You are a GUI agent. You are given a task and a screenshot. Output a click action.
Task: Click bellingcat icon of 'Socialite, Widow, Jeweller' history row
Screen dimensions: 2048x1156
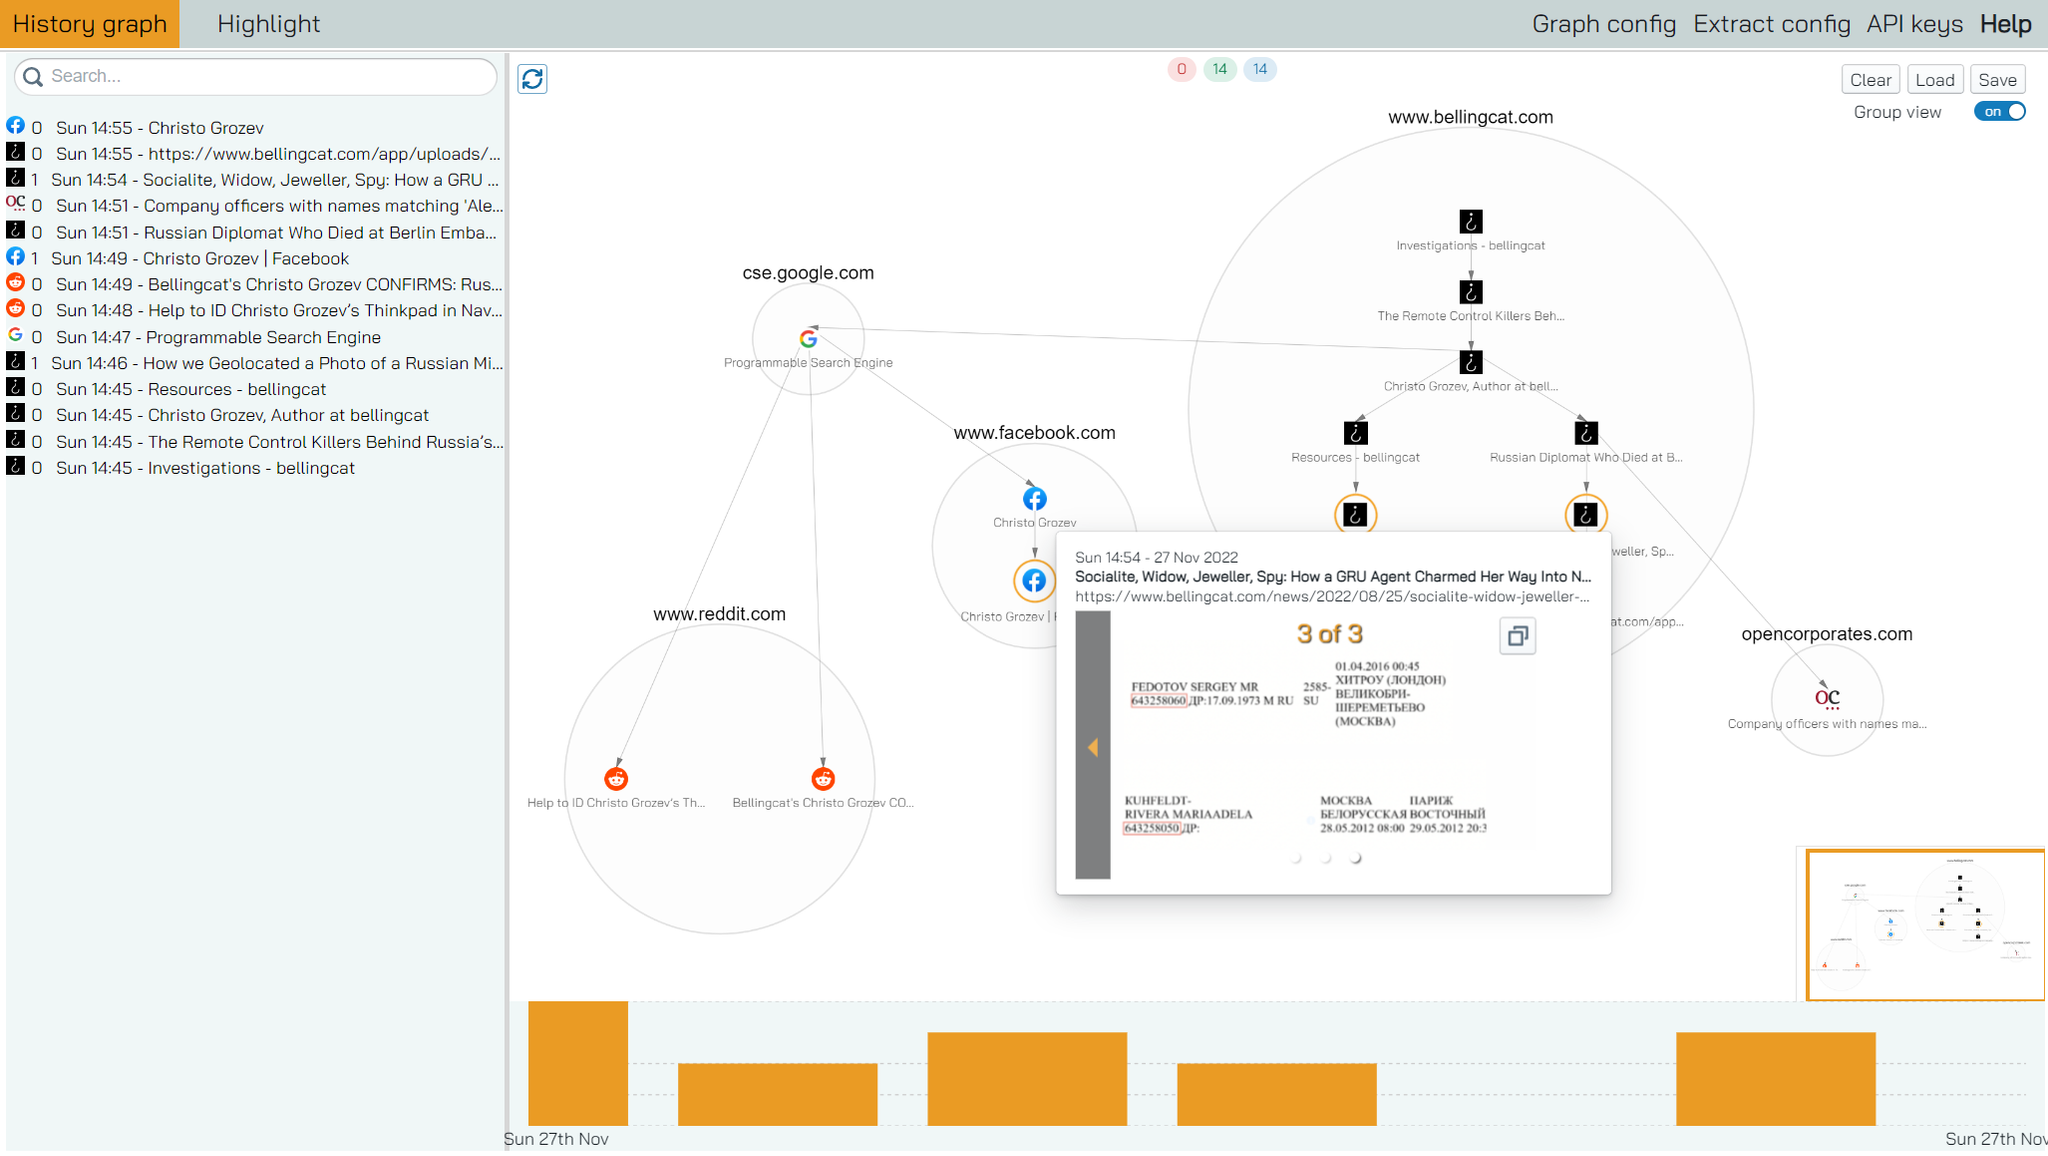(x=15, y=177)
